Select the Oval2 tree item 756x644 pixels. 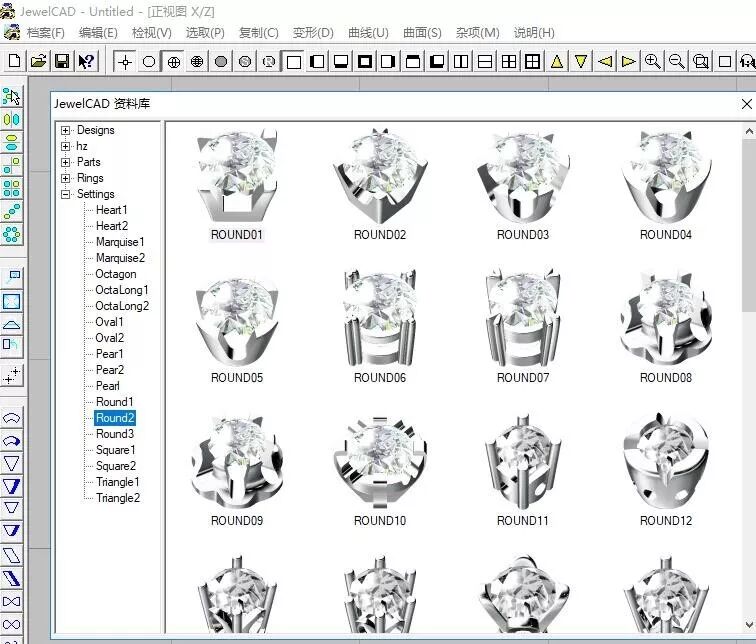109,338
